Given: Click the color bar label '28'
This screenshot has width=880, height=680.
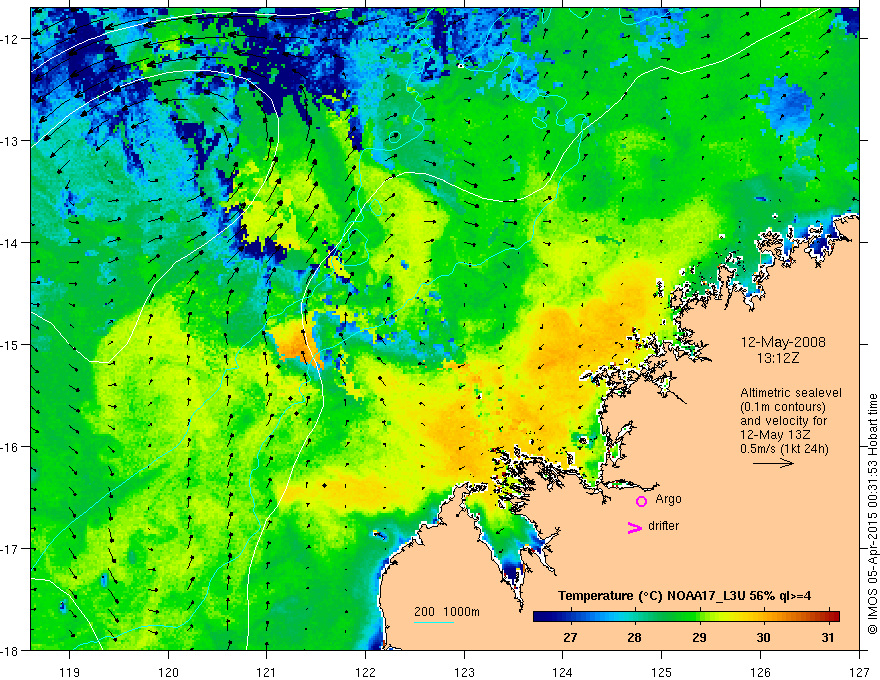Looking at the screenshot, I should [x=634, y=637].
